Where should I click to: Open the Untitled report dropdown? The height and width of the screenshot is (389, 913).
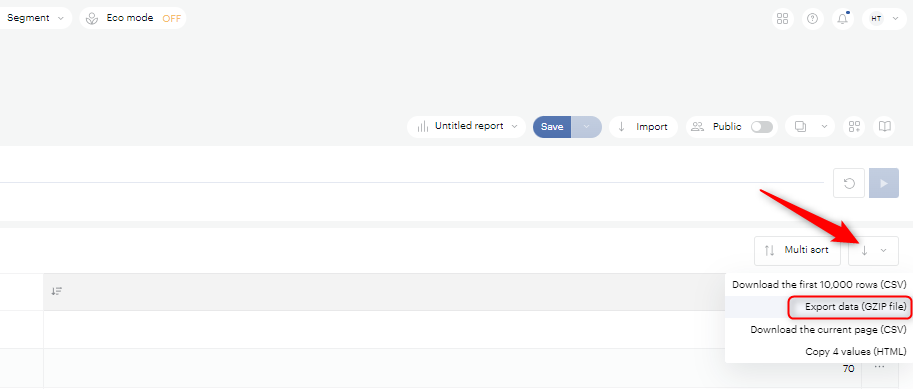466,126
